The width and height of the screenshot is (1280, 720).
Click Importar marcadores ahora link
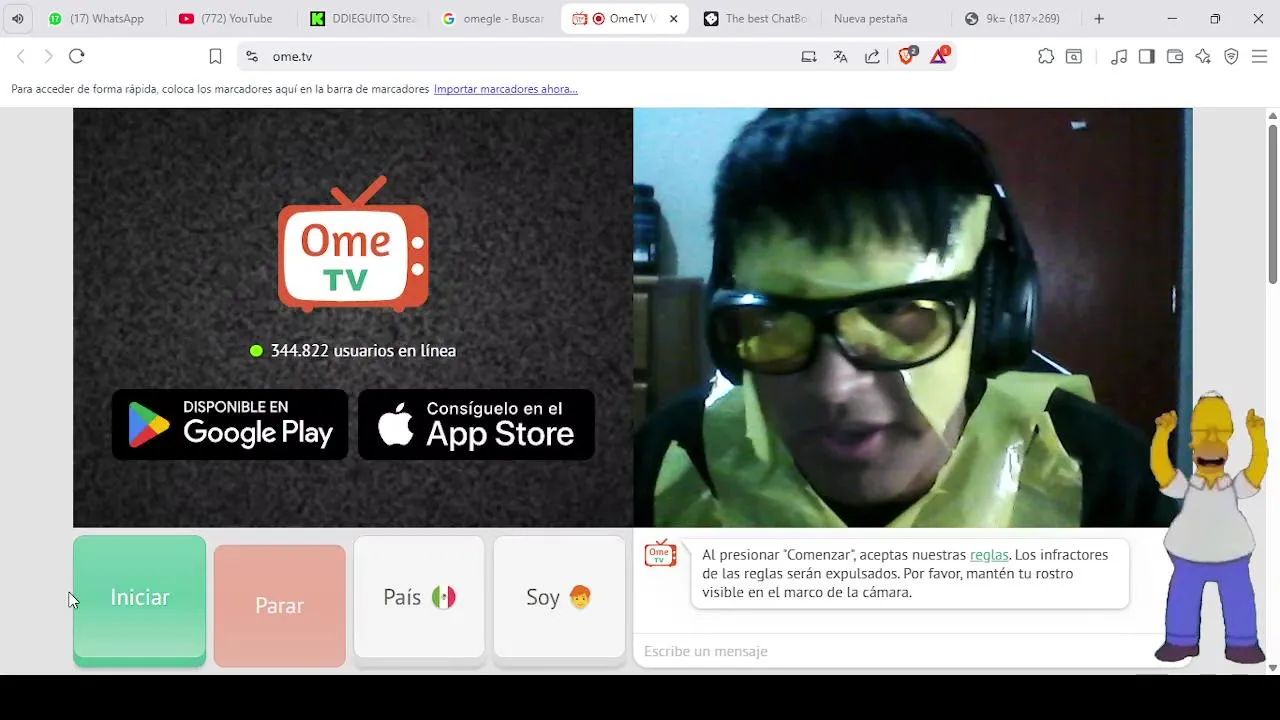pyautogui.click(x=505, y=89)
